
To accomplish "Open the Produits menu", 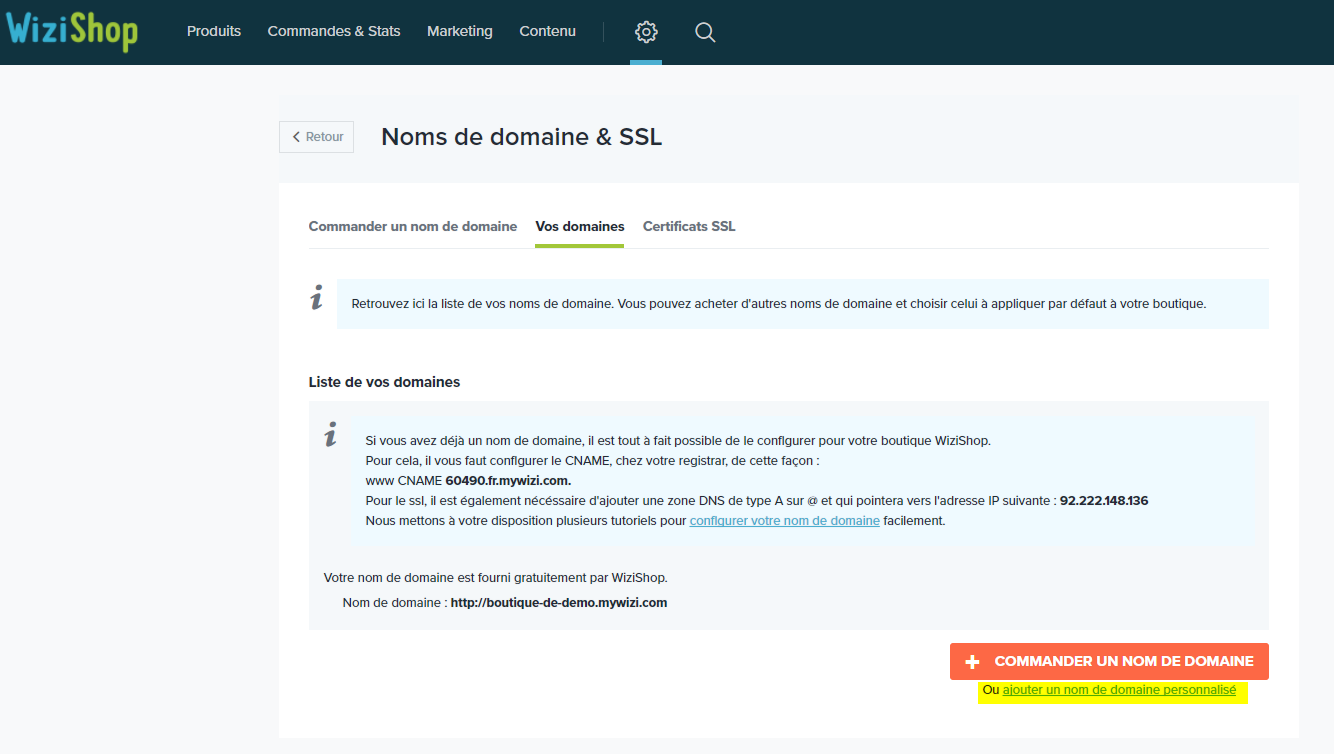I will point(214,31).
